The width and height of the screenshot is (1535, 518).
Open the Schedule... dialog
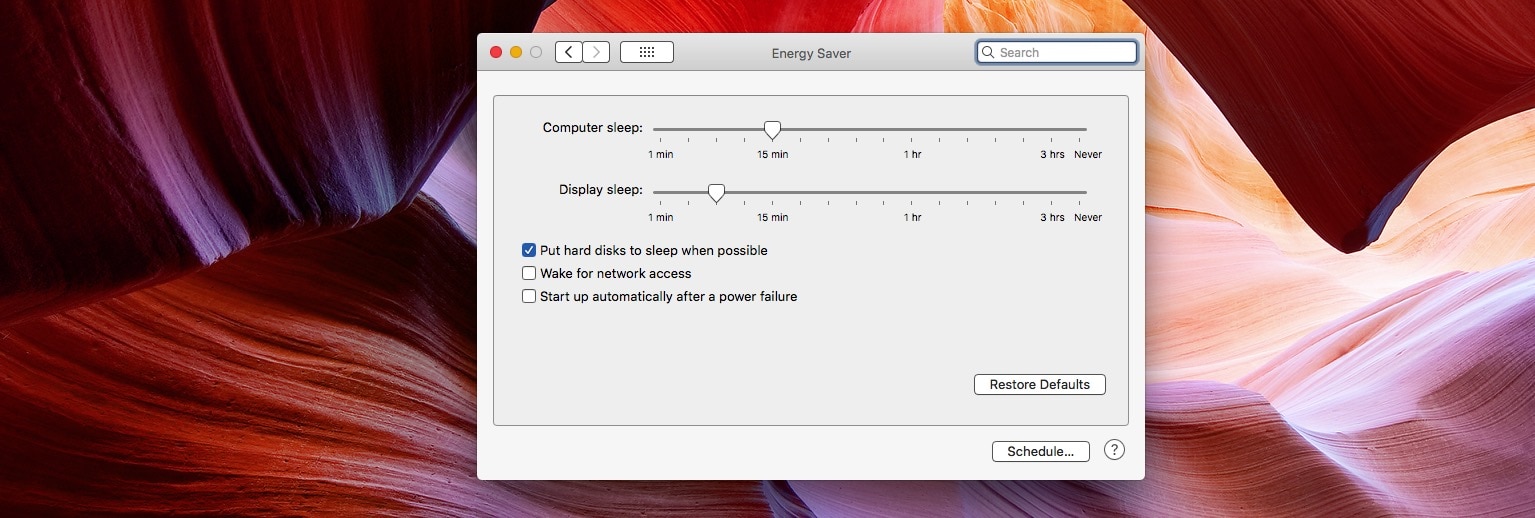[x=1040, y=451]
